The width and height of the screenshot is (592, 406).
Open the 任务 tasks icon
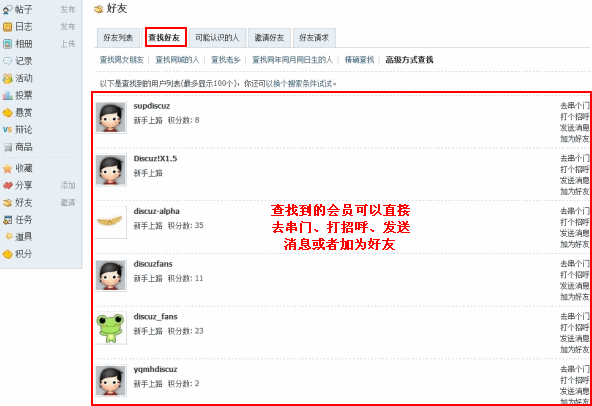[8, 220]
